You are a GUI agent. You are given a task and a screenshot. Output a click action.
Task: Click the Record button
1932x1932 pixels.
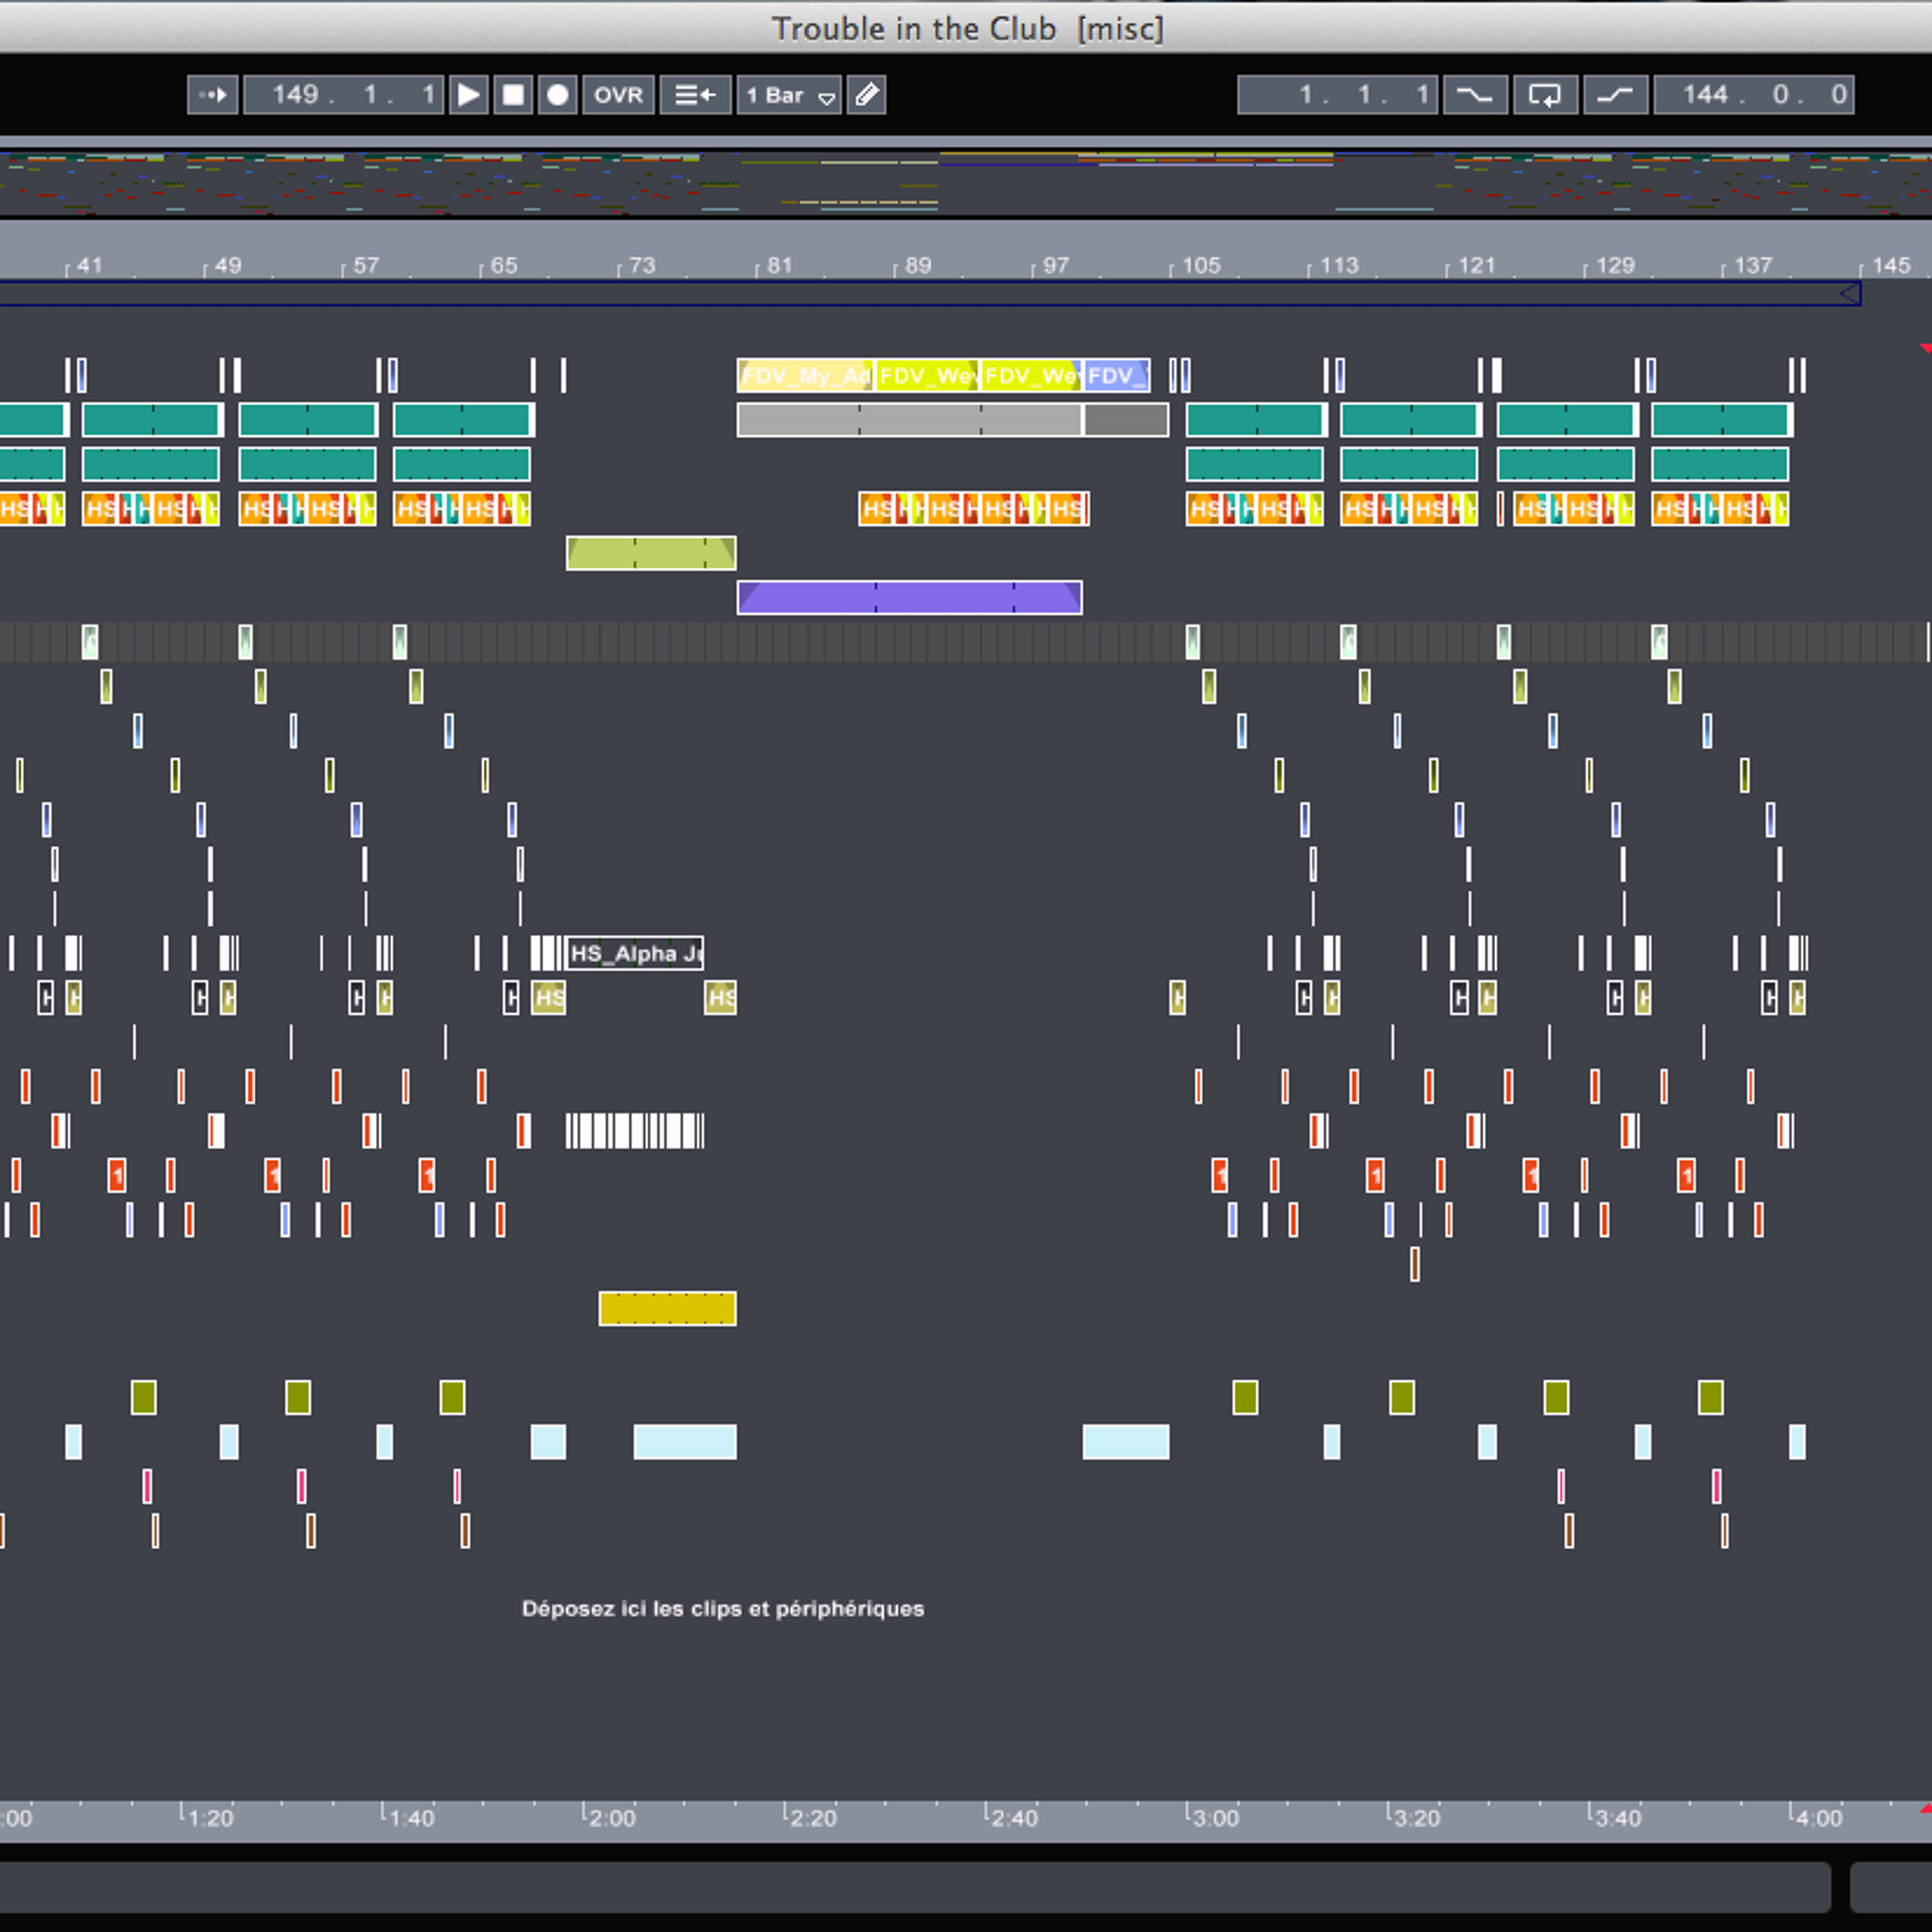557,95
